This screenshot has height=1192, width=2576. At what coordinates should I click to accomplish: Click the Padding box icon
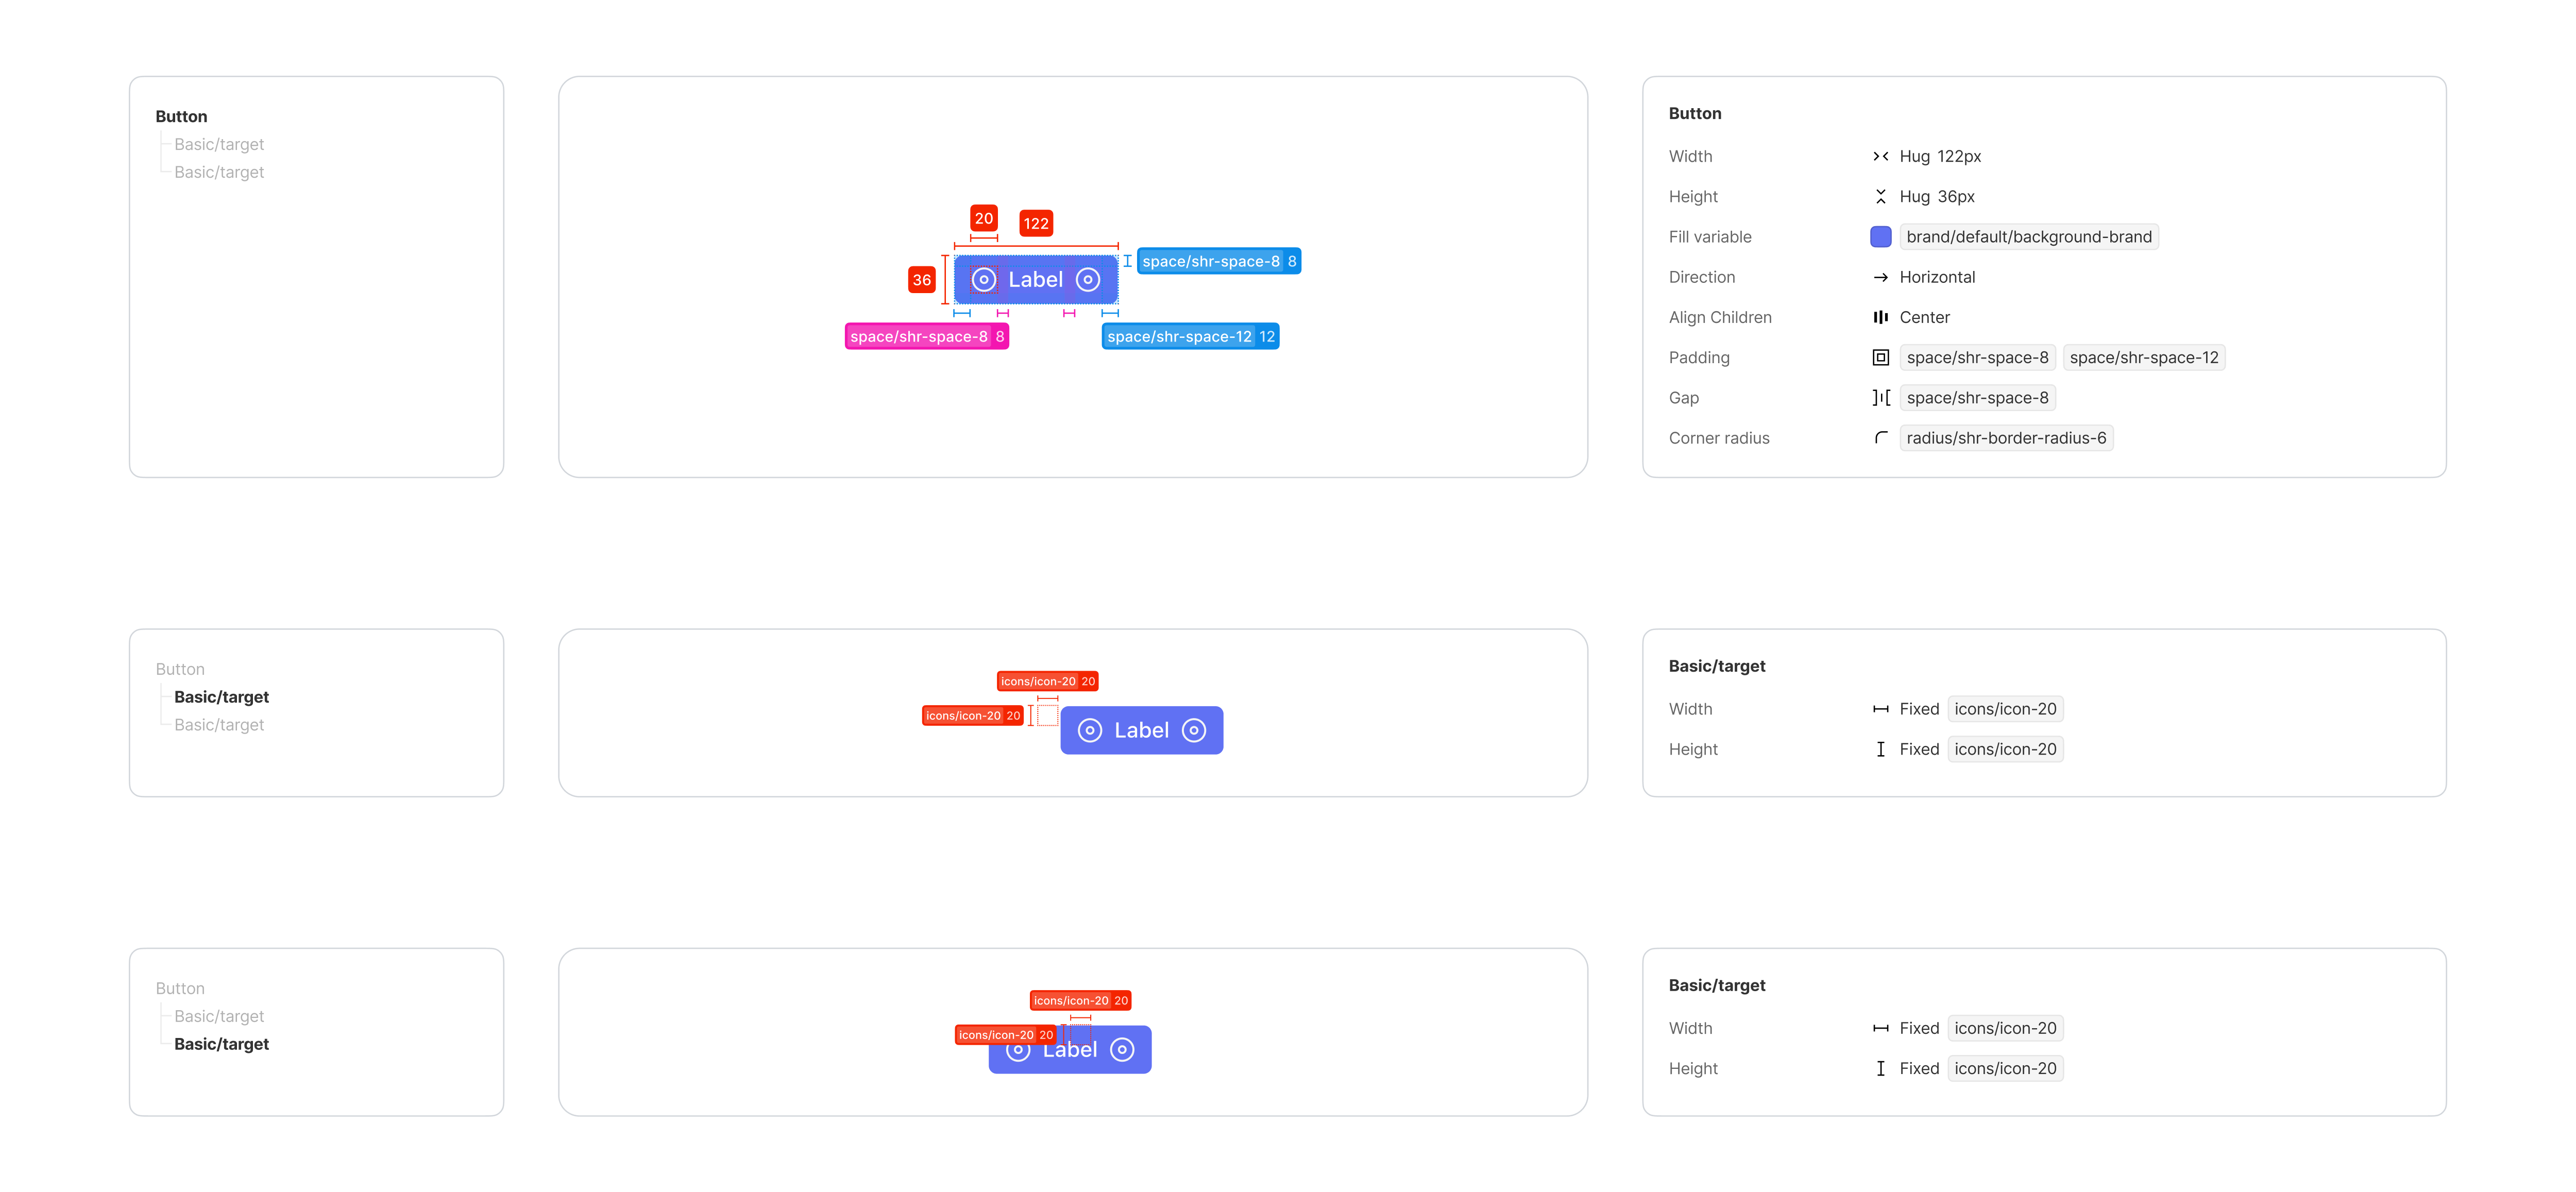1880,357
